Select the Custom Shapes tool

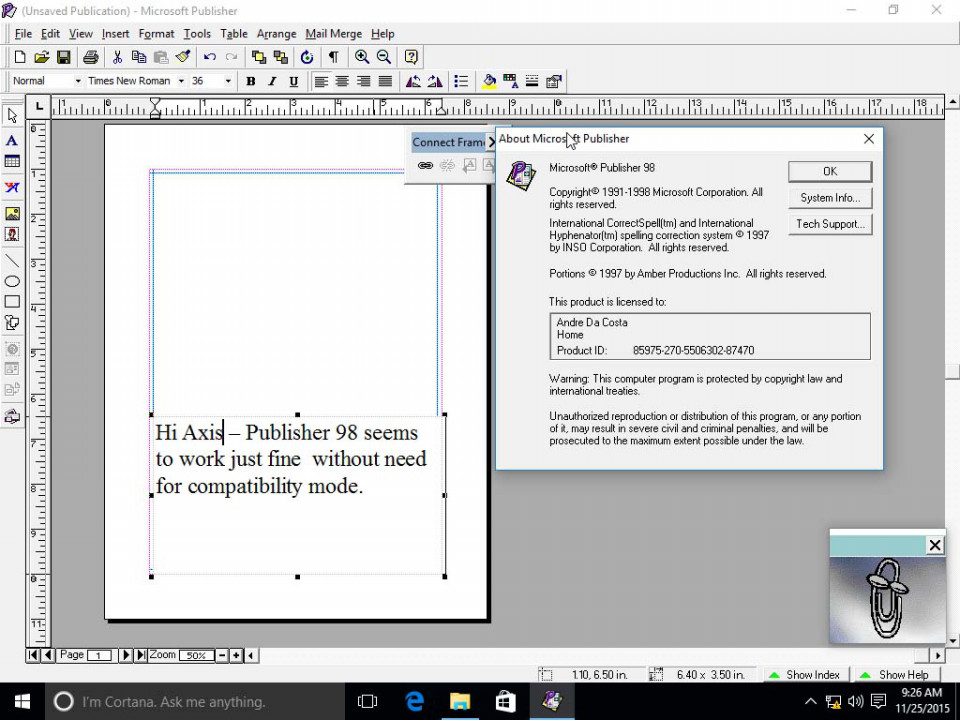[12, 323]
